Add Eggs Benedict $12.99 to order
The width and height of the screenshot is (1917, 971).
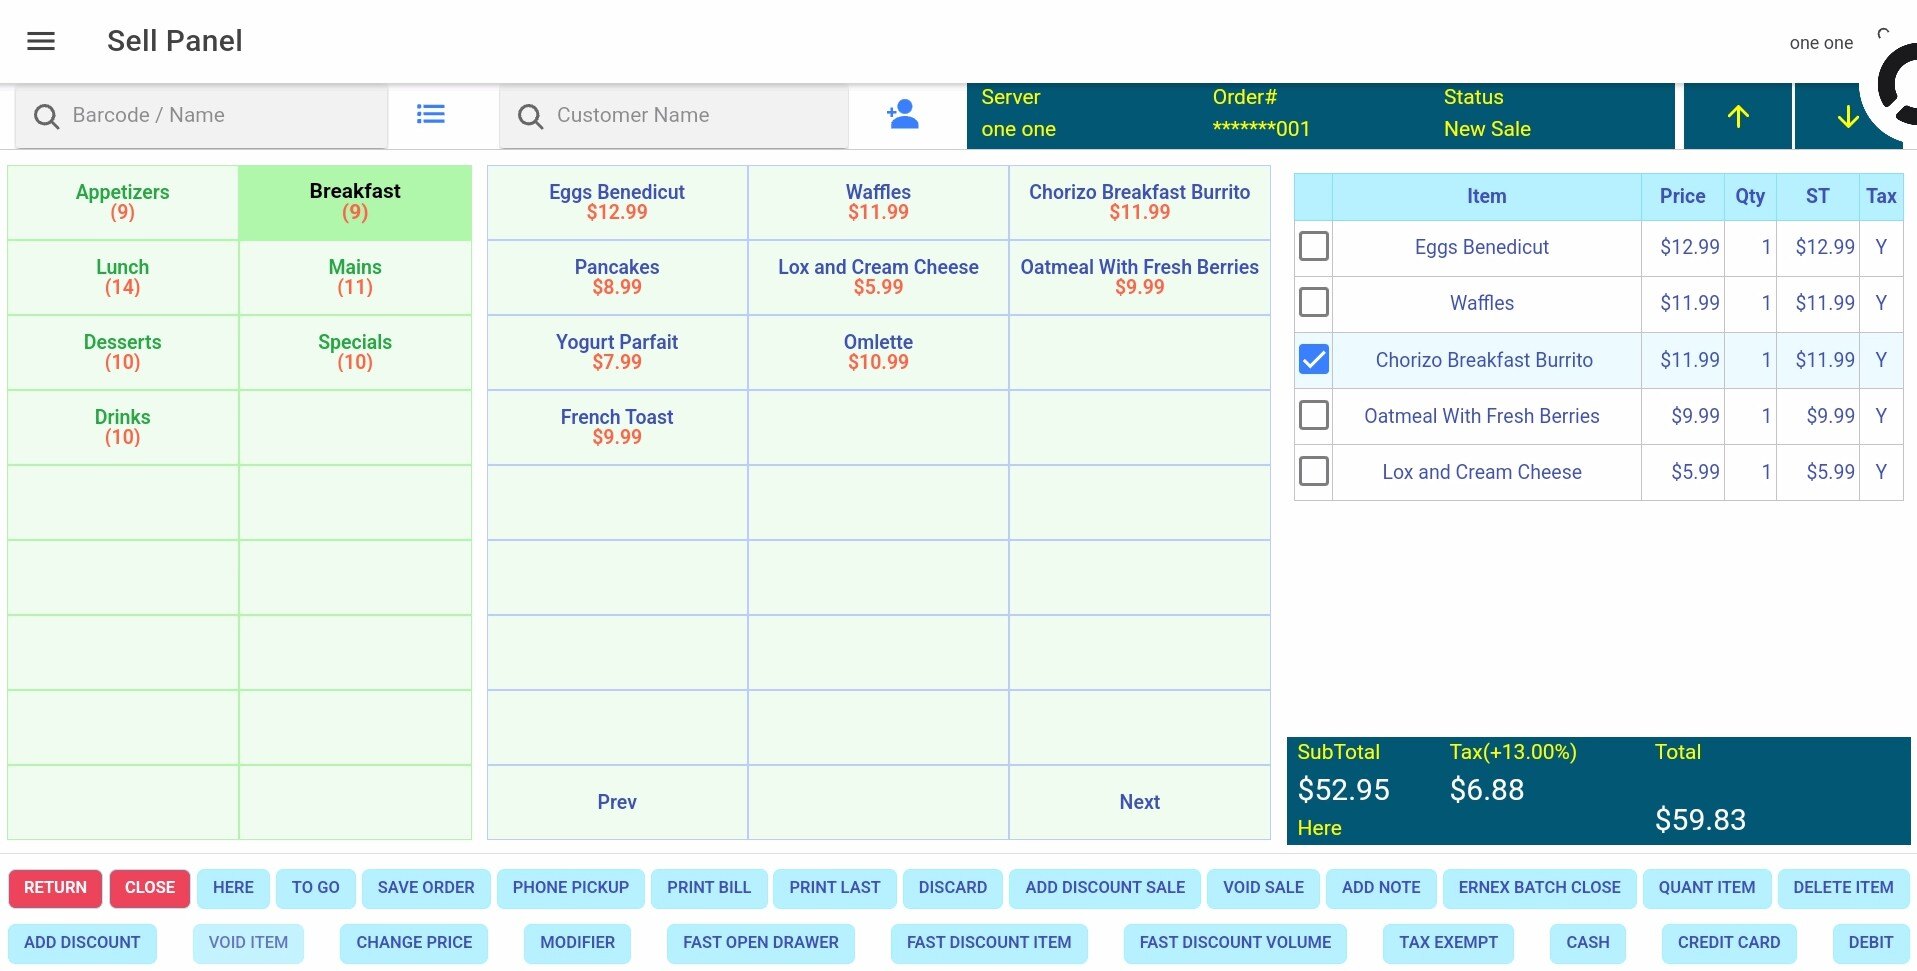pos(617,202)
